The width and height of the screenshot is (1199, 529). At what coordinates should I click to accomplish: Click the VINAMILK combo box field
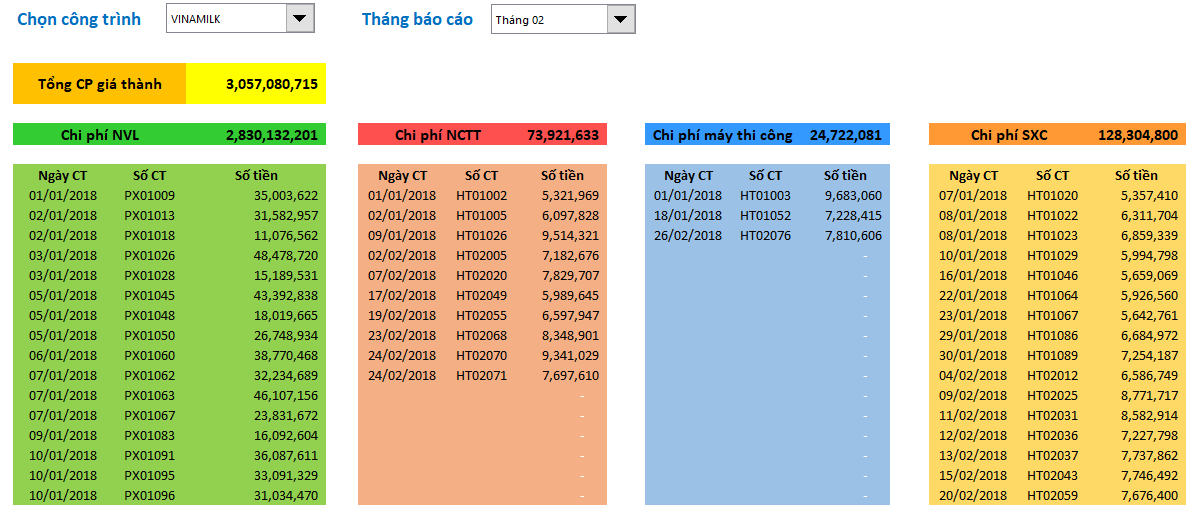(226, 19)
